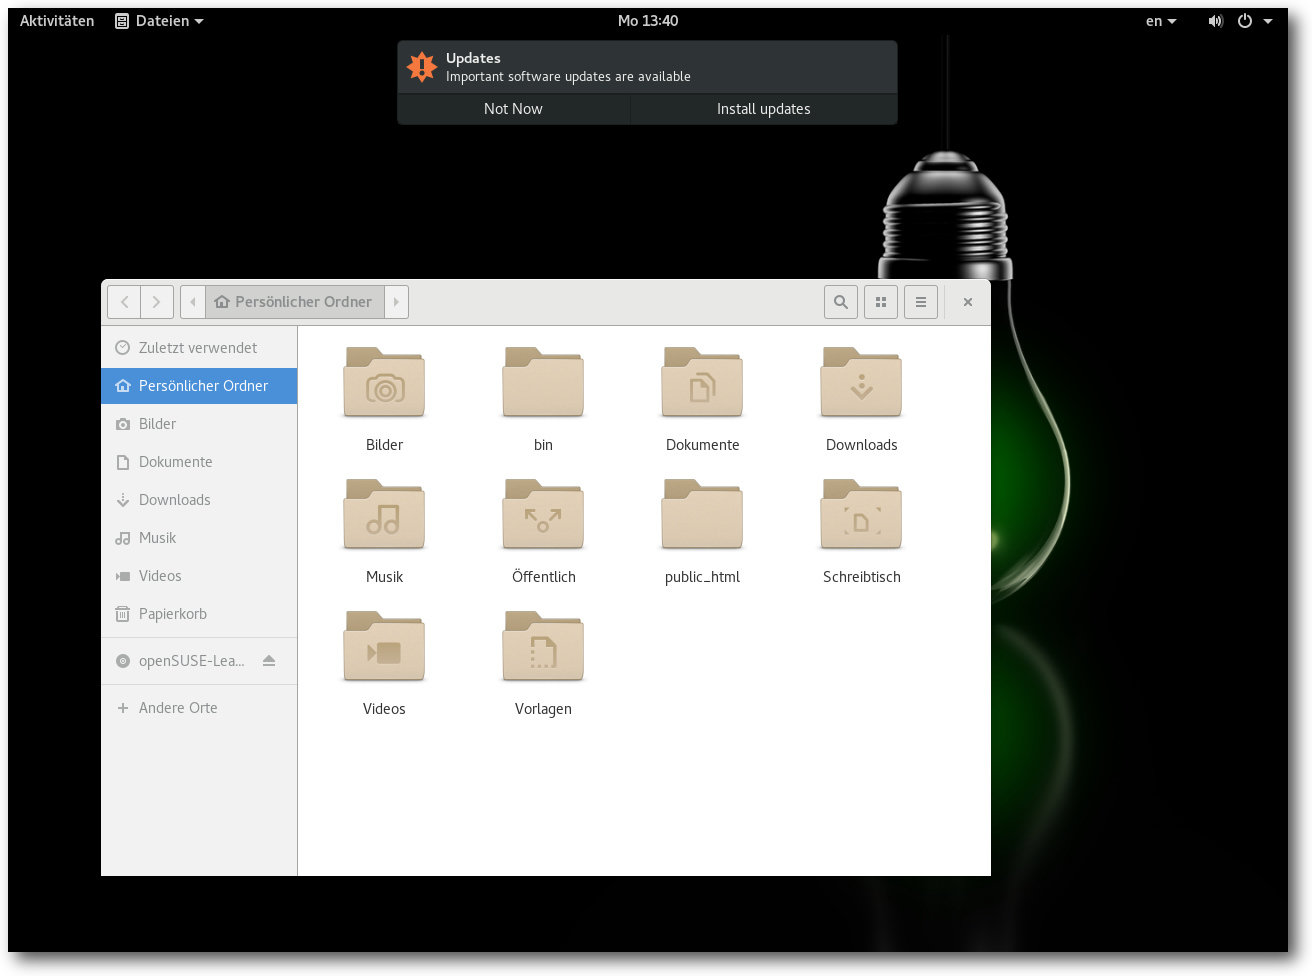Viewport: 1312px width, 976px height.
Task: Open the Vorlagen folder icon
Action: pyautogui.click(x=543, y=646)
